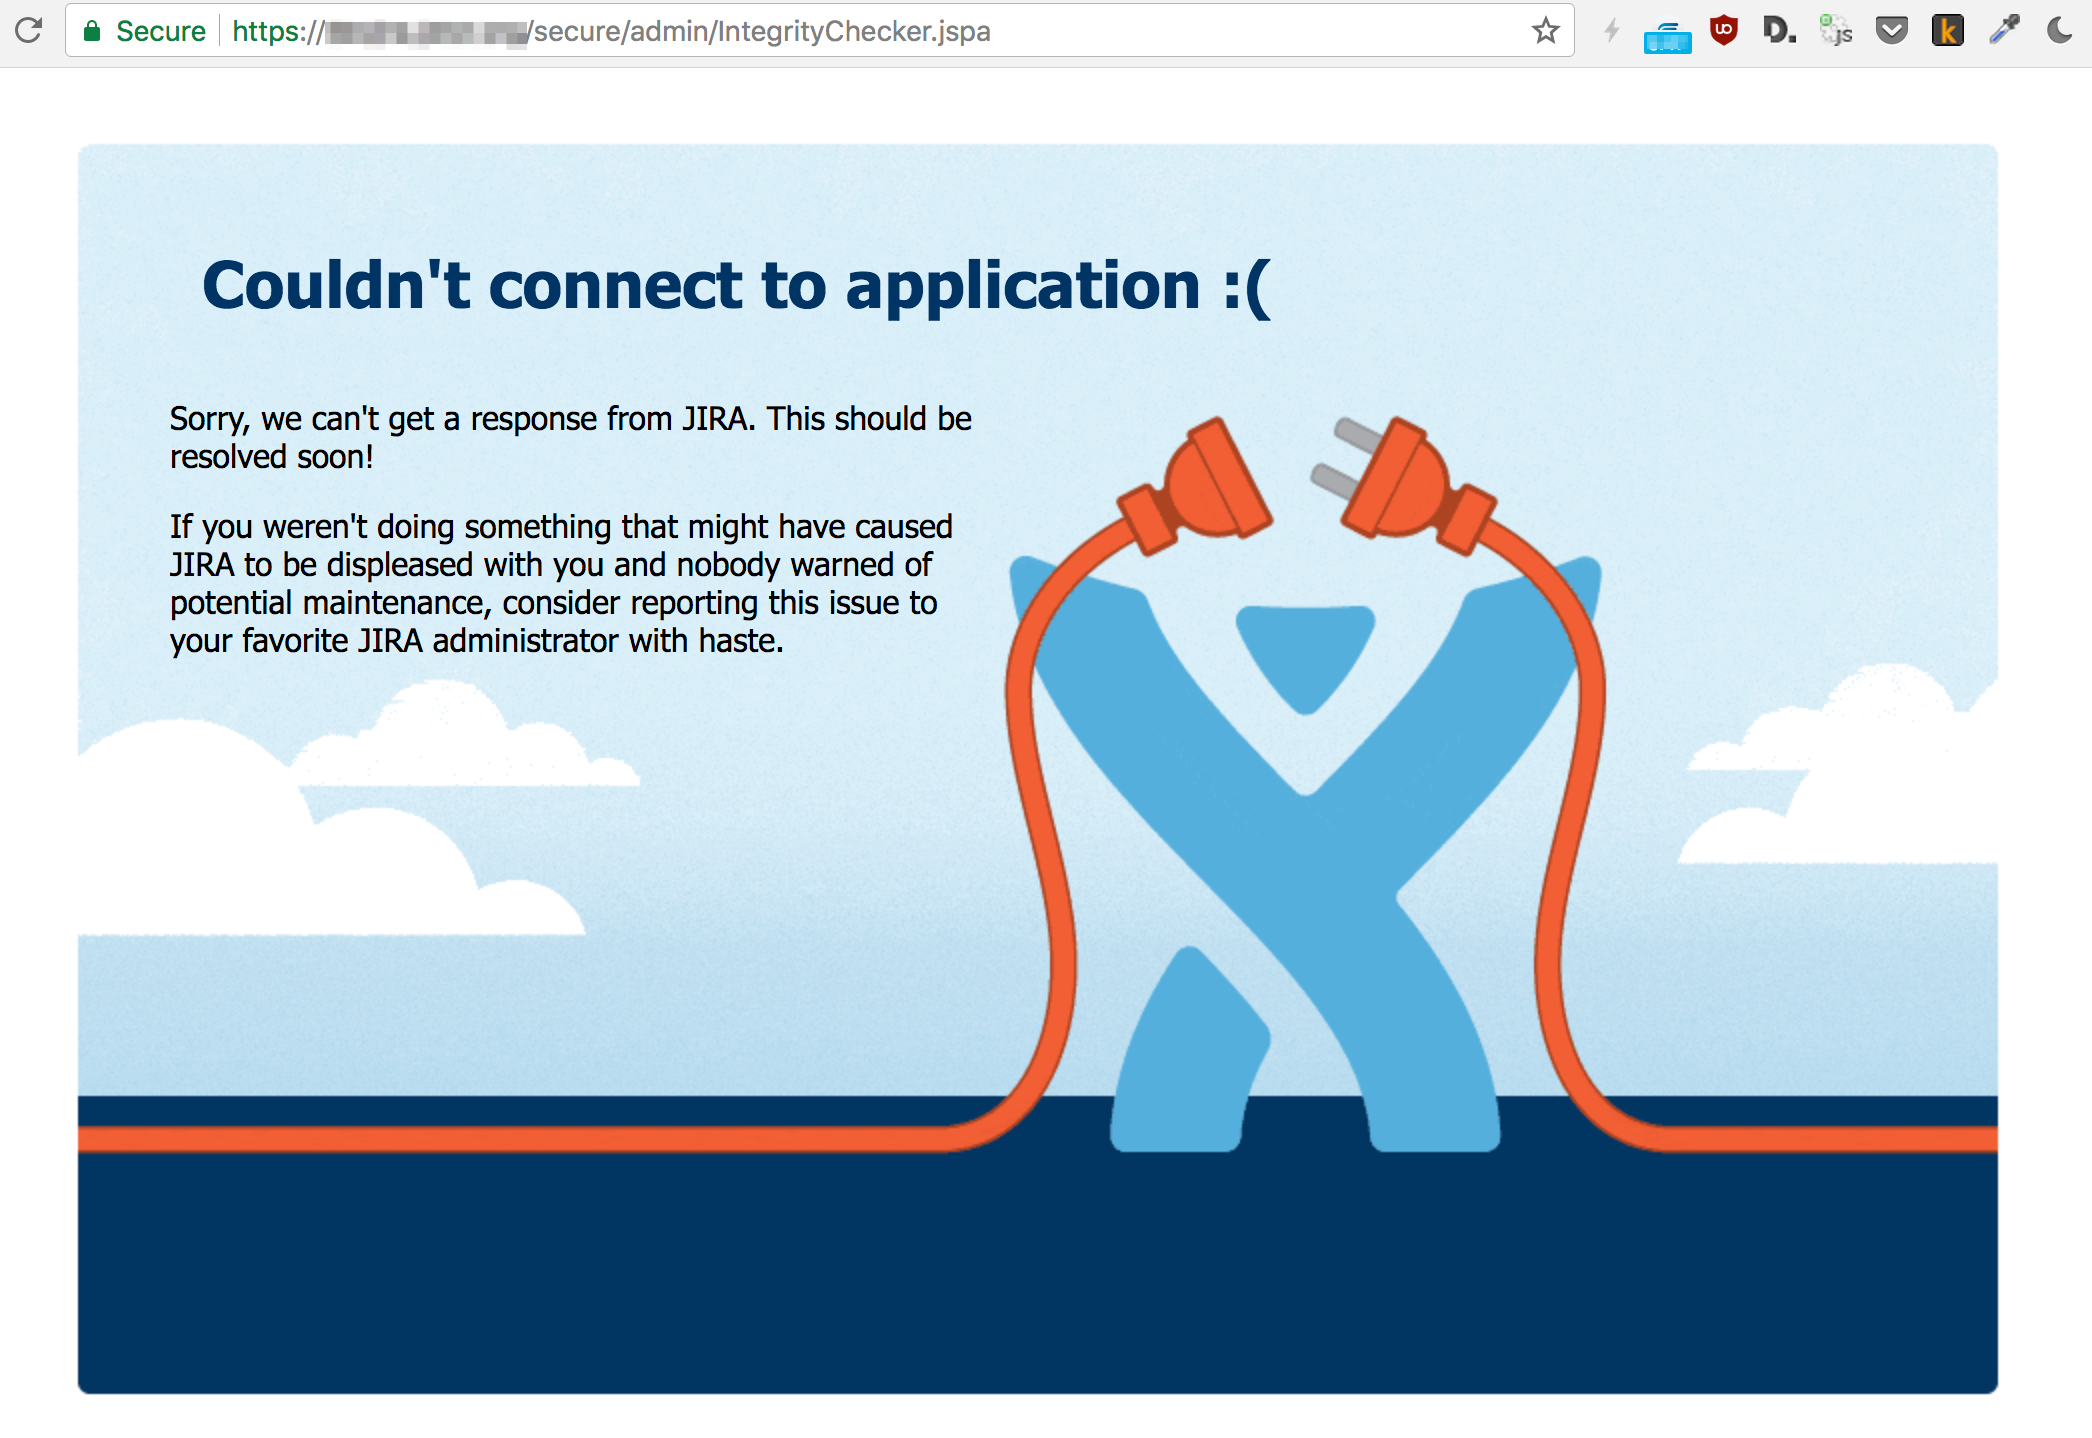This screenshot has height=1438, width=2092.
Task: Reload the current page
Action: click(x=28, y=30)
